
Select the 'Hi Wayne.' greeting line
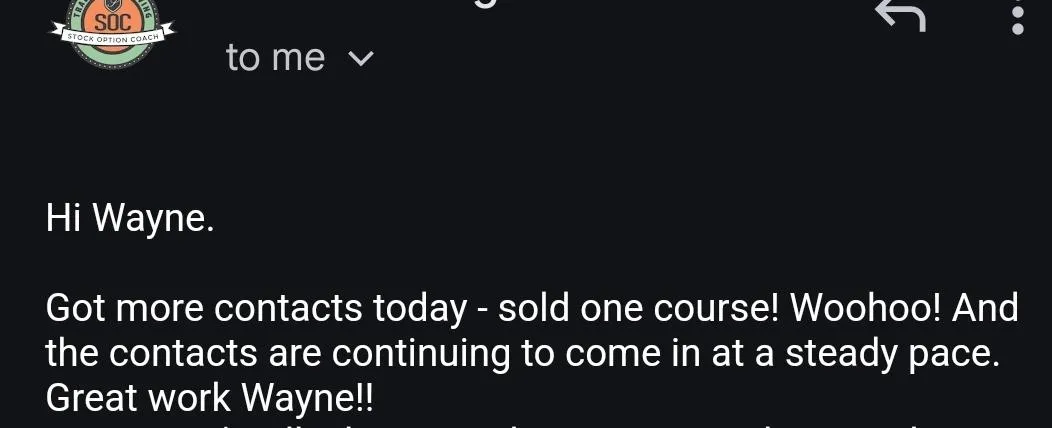[x=130, y=219]
